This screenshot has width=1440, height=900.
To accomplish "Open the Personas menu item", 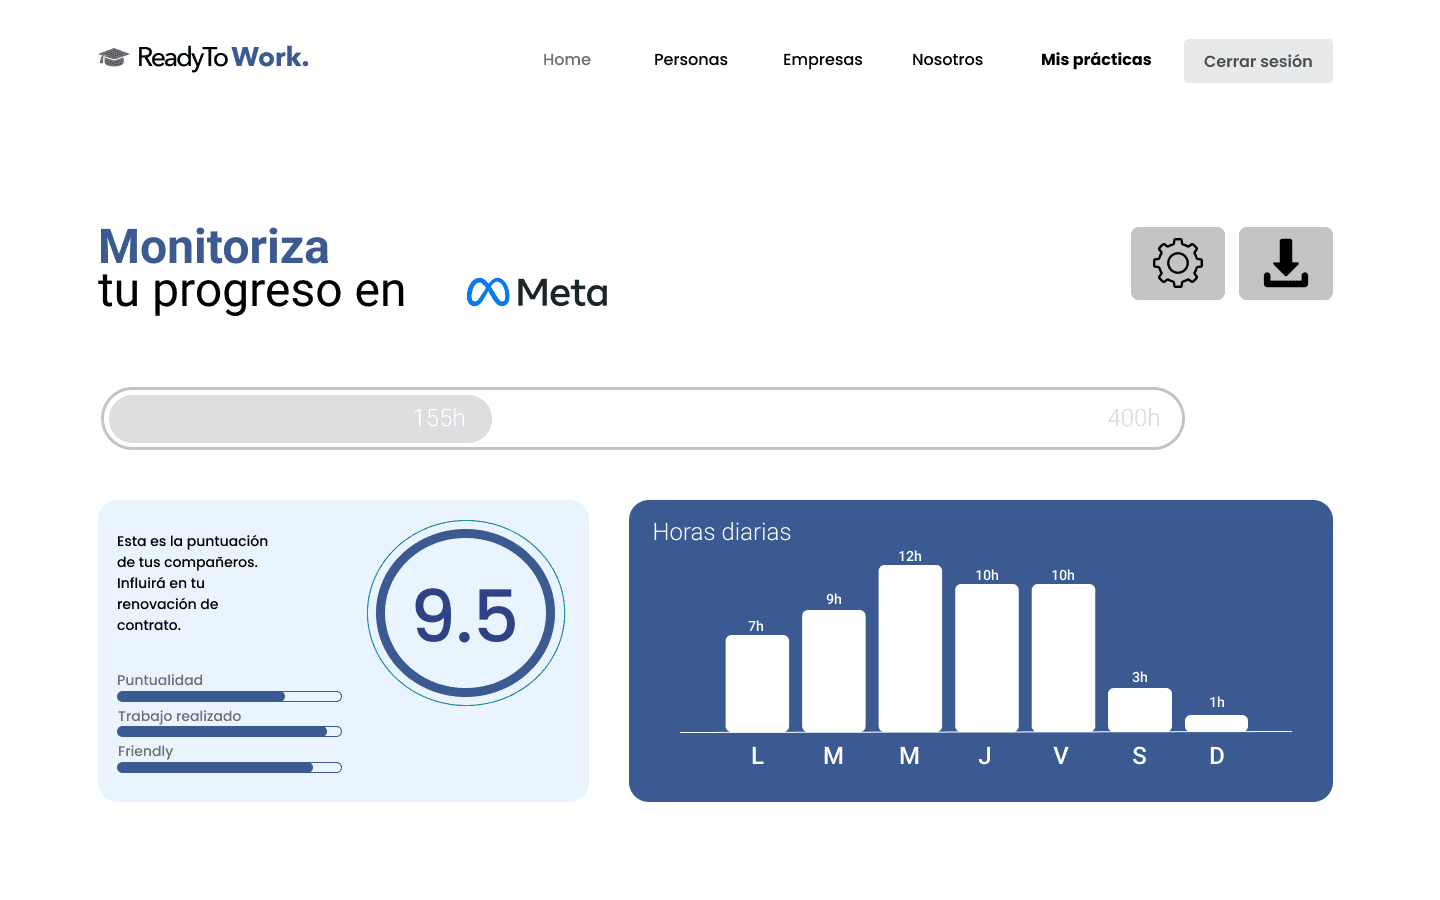I will pos(691,60).
